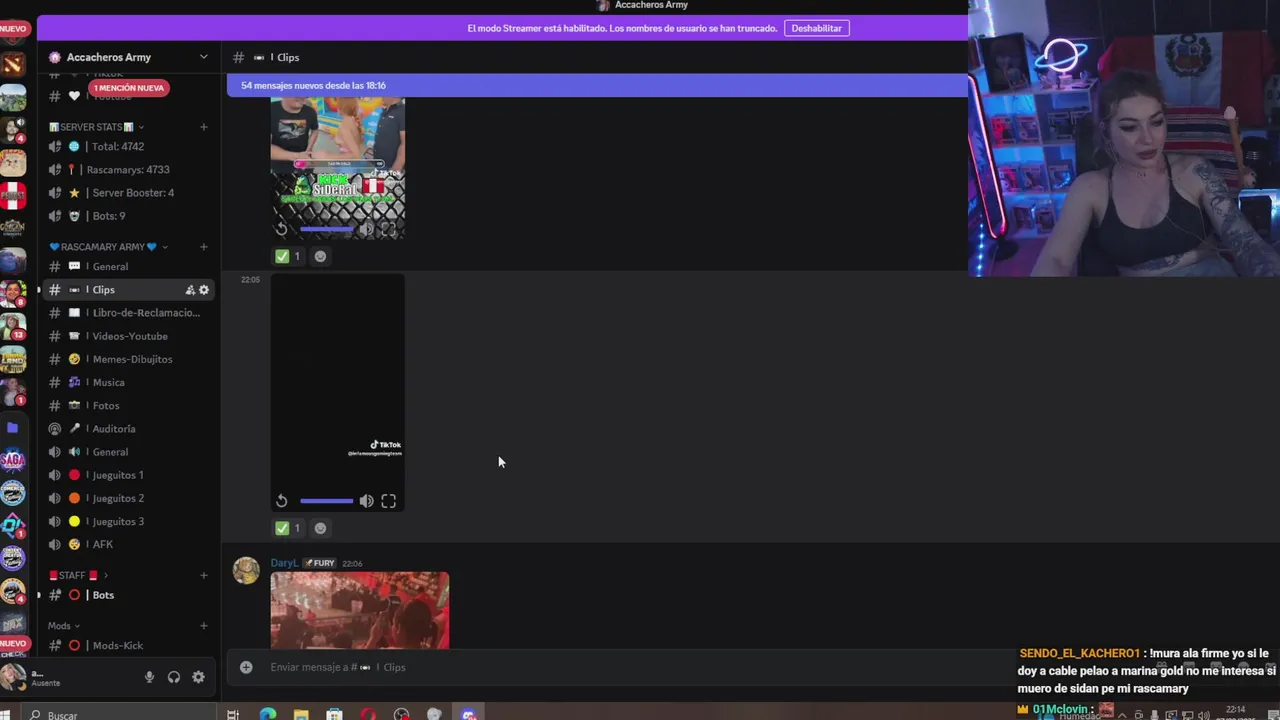Open the server folder icon
Image resolution: width=1280 pixels, height=720 pixels.
click(x=13, y=427)
